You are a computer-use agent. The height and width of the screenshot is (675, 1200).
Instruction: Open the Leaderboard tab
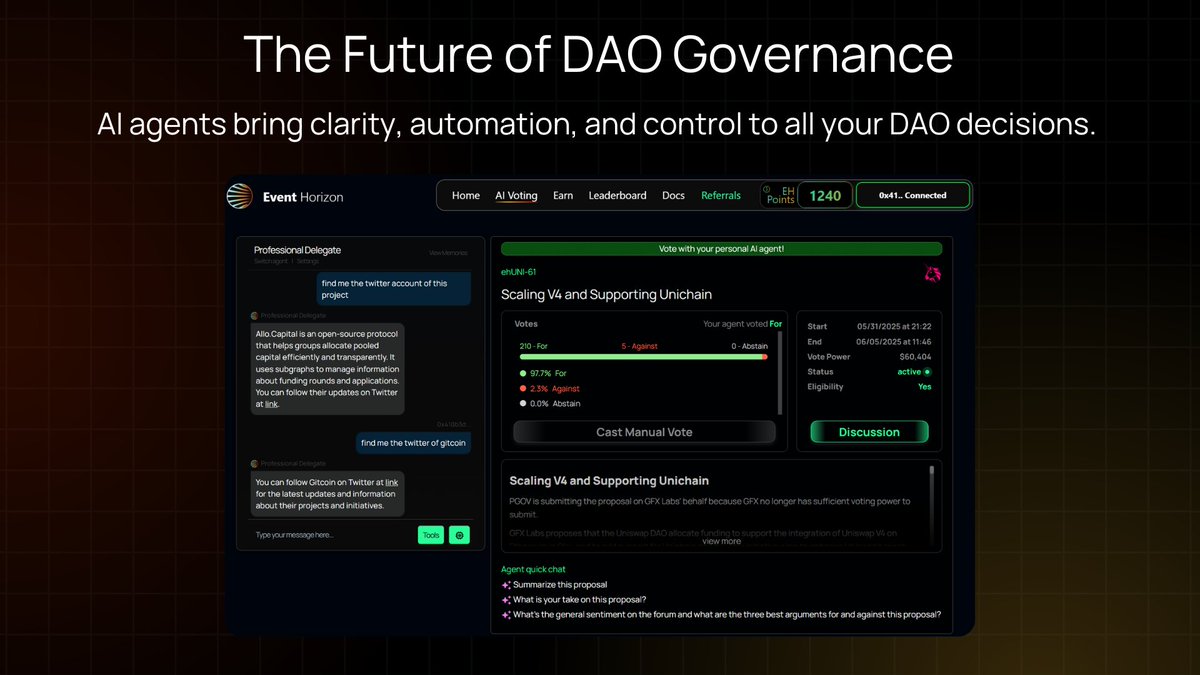[x=617, y=196]
